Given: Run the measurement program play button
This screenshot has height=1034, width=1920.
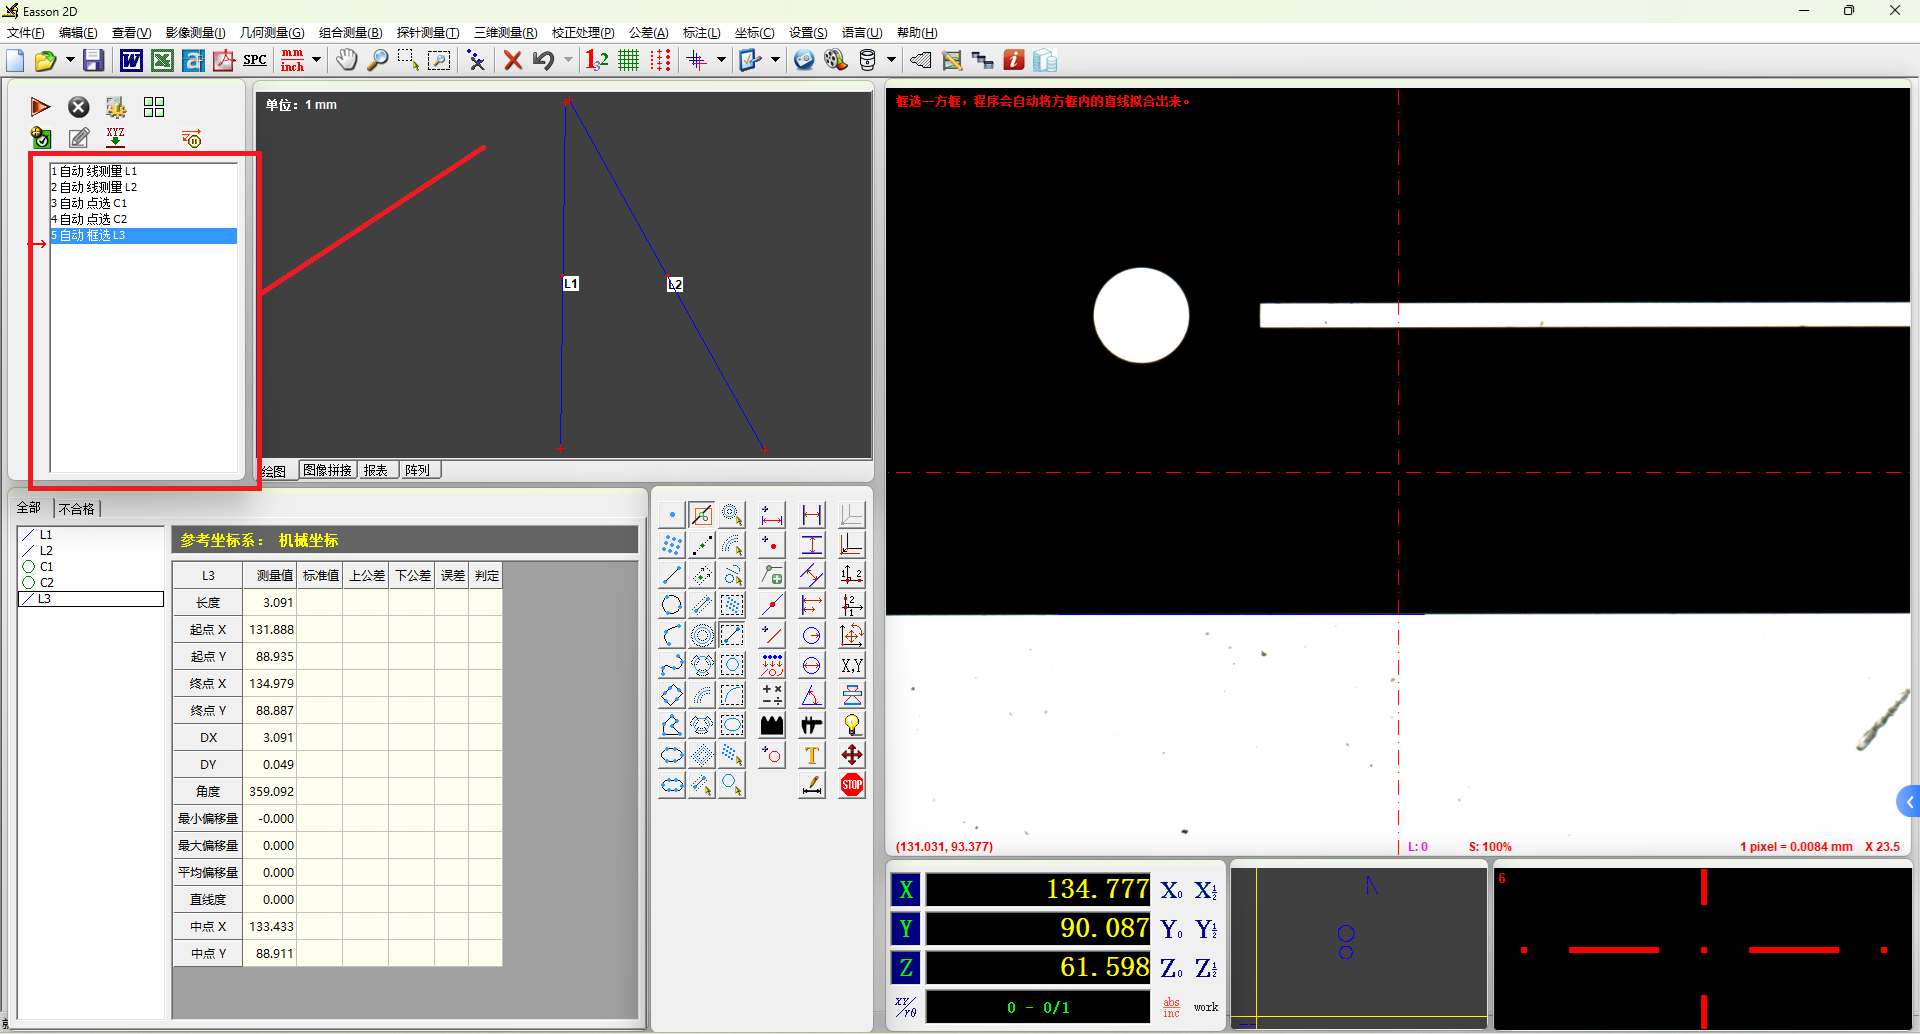Looking at the screenshot, I should [40, 107].
